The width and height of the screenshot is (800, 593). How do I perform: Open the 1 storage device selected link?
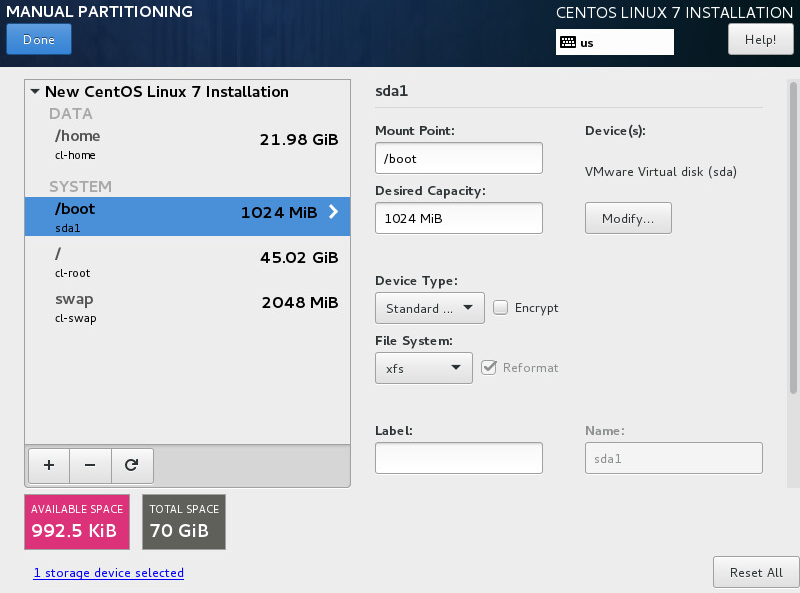[108, 573]
